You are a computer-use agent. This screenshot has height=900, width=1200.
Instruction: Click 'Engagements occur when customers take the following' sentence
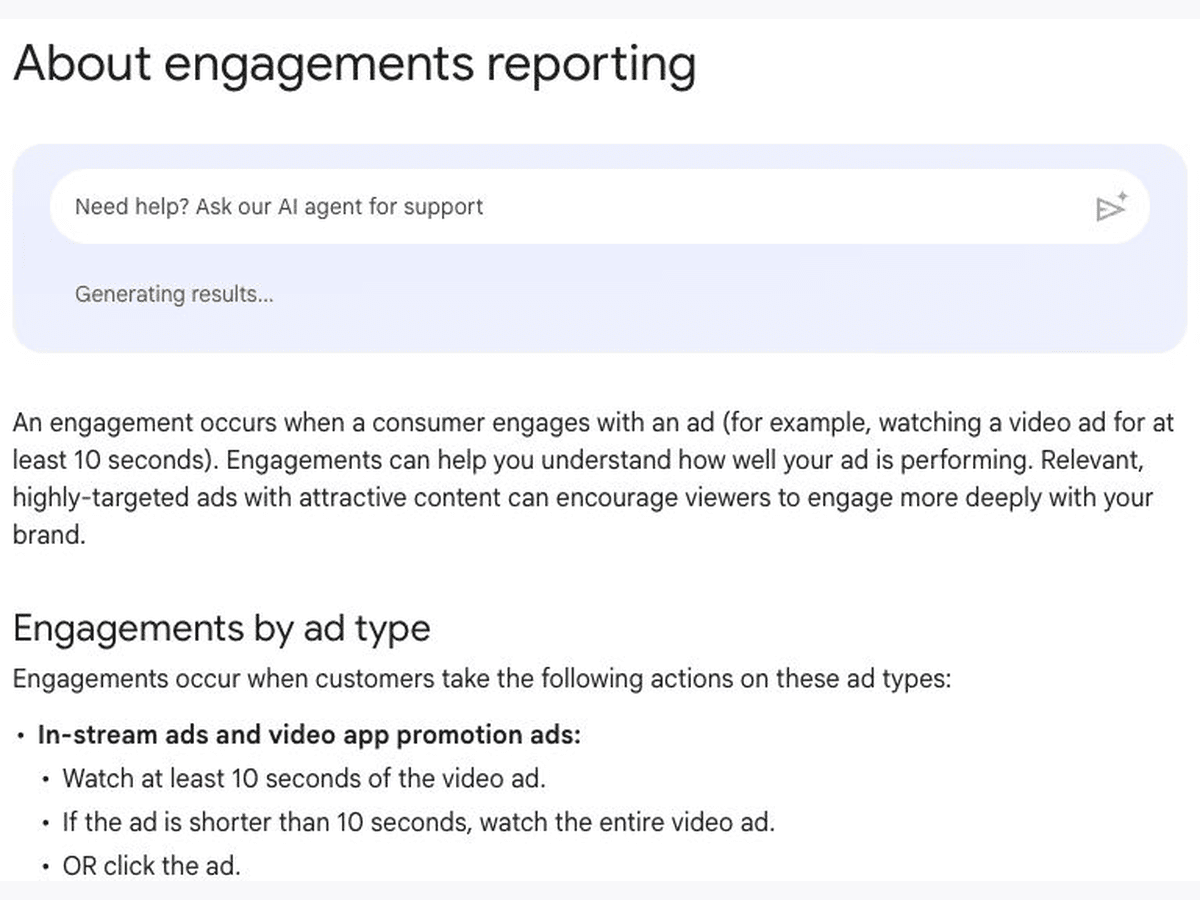(x=481, y=679)
